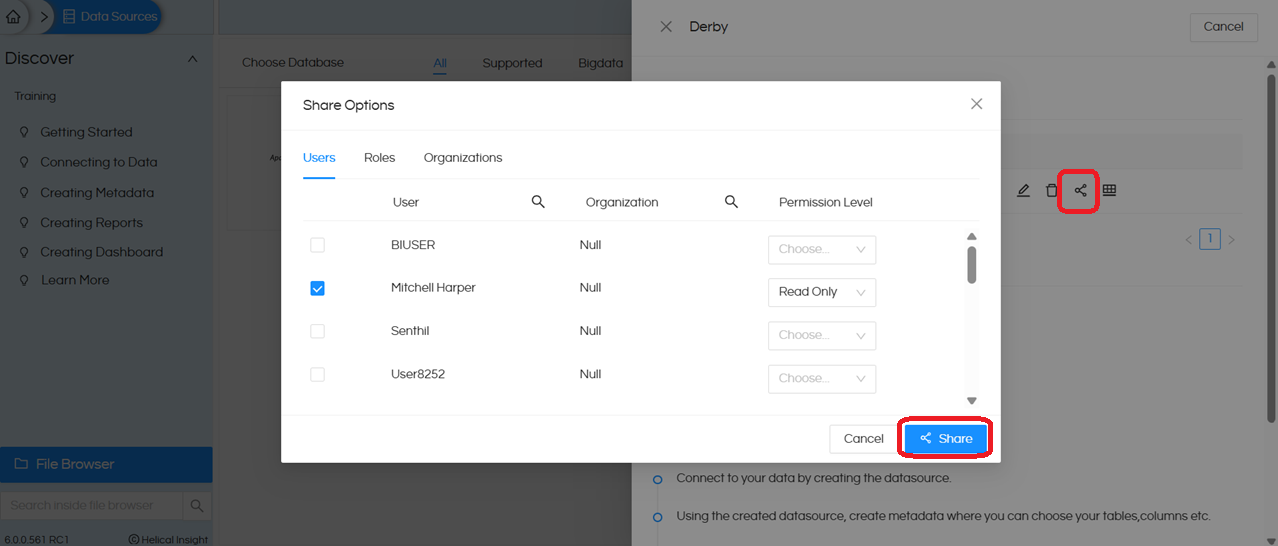Screen dimensions: 1278x546
Task: Click the table grid icon
Action: click(1109, 190)
